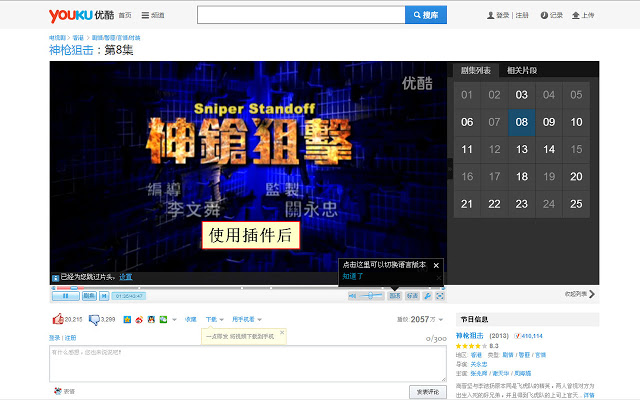Select episode 25
Image resolution: width=640 pixels, height=400 pixels.
click(x=576, y=204)
